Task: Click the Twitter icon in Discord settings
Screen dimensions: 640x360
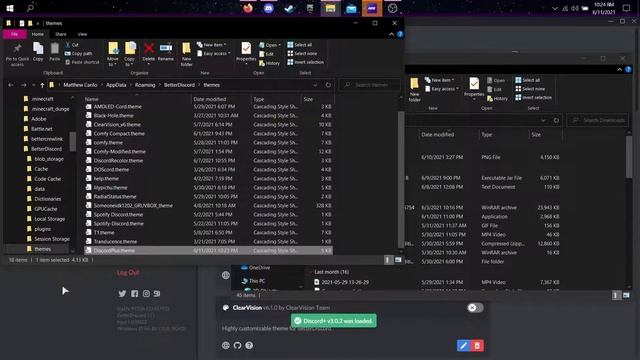Action: click(122, 293)
